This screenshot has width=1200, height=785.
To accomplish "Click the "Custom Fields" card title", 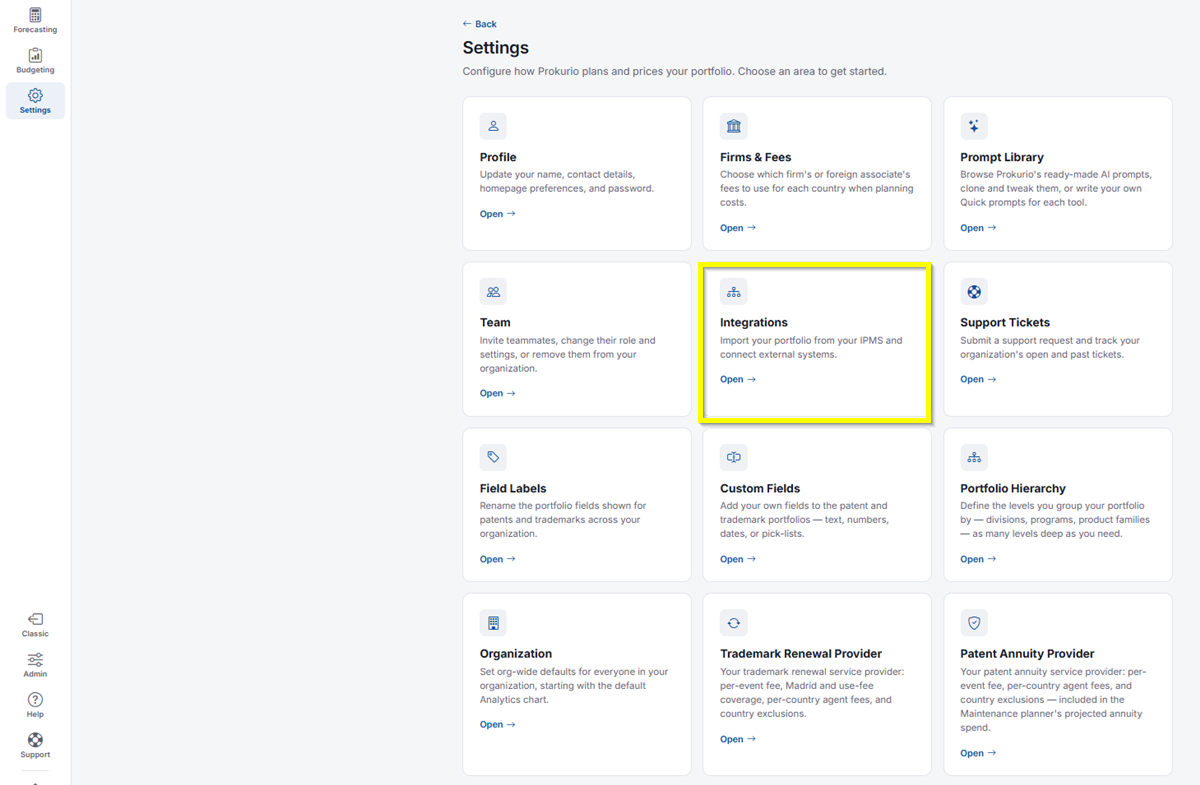I will (x=760, y=488).
